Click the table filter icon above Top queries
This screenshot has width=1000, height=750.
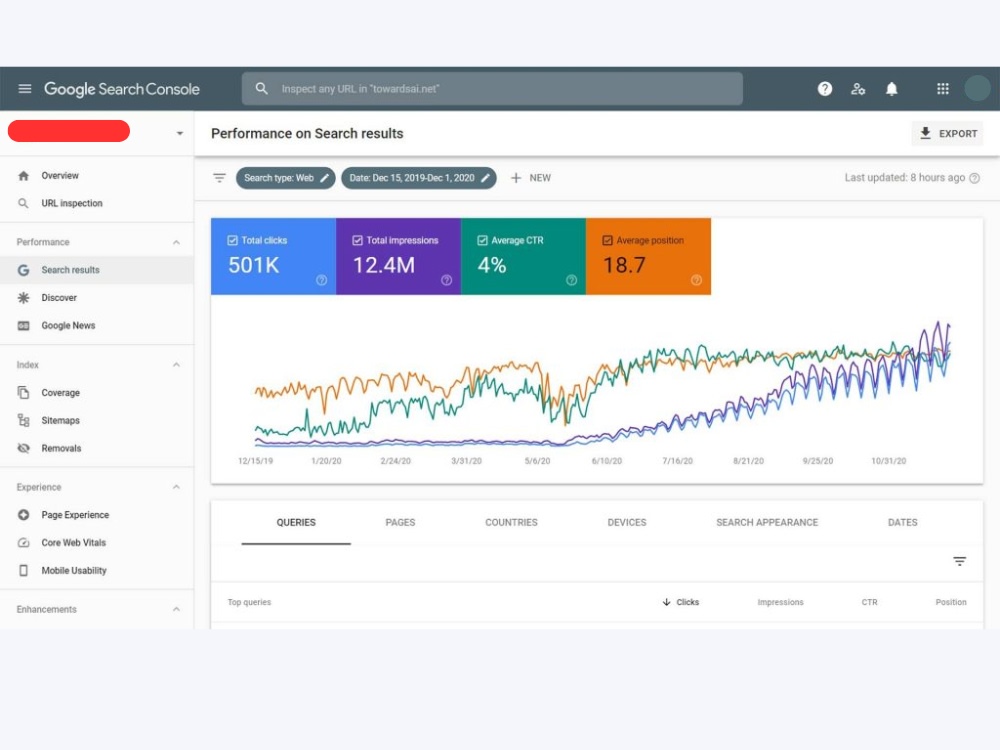pyautogui.click(x=959, y=561)
